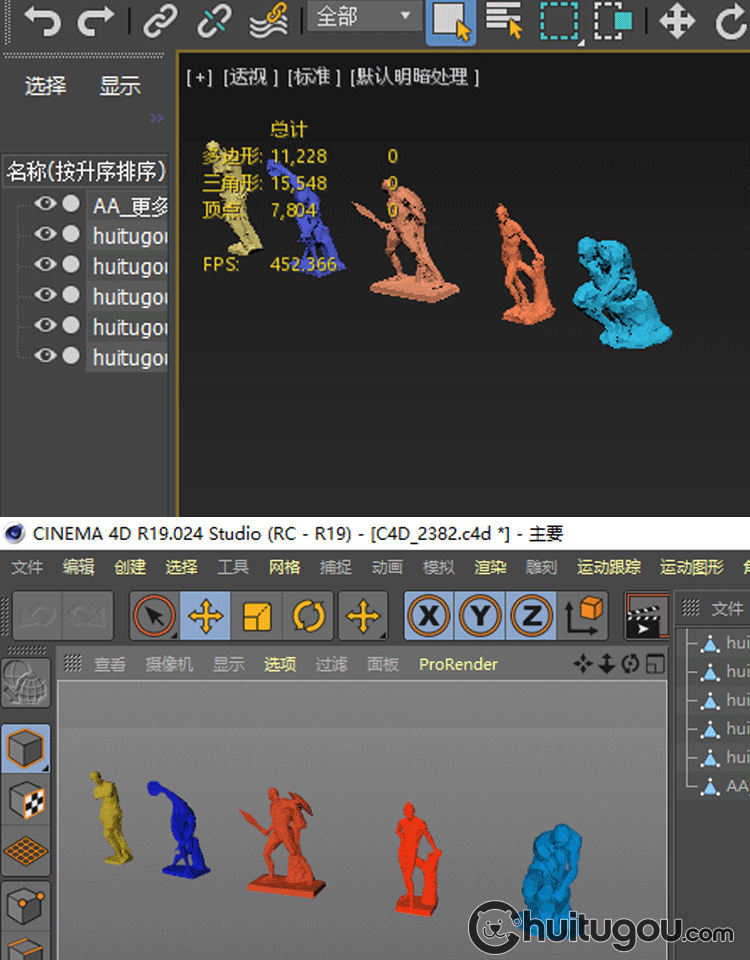
Task: Toggle the X axis lock
Action: 429,615
